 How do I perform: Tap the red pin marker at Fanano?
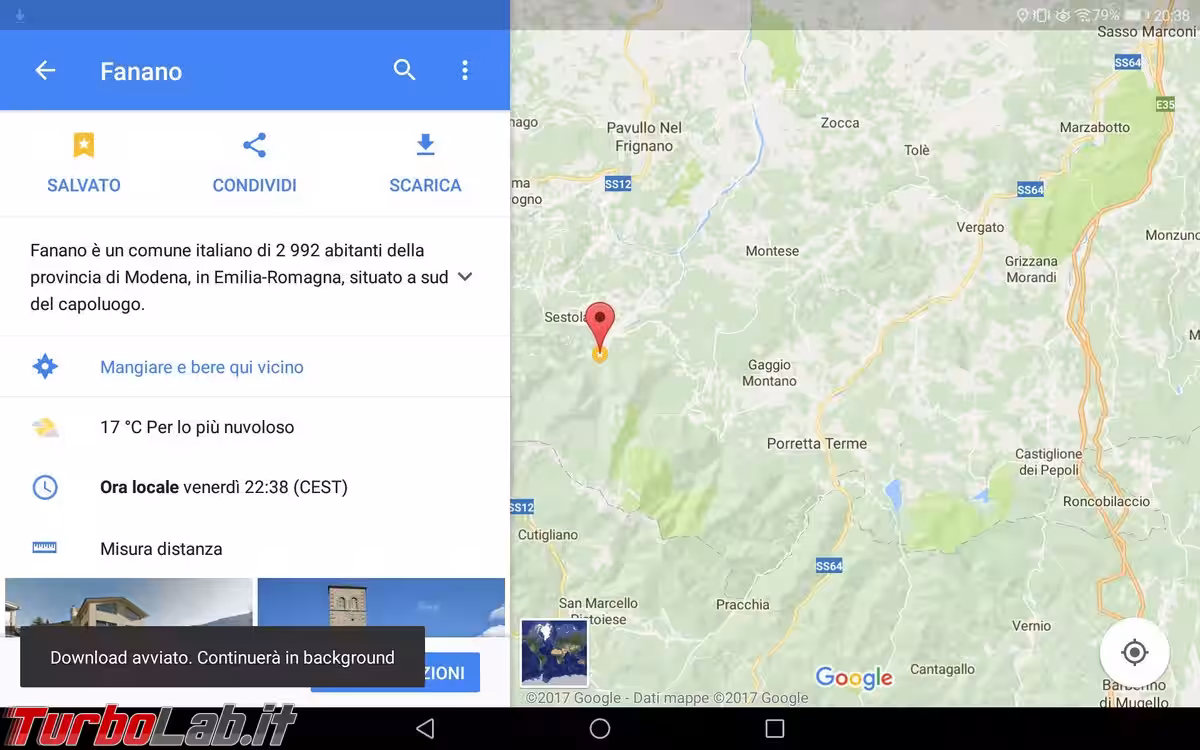(x=599, y=325)
